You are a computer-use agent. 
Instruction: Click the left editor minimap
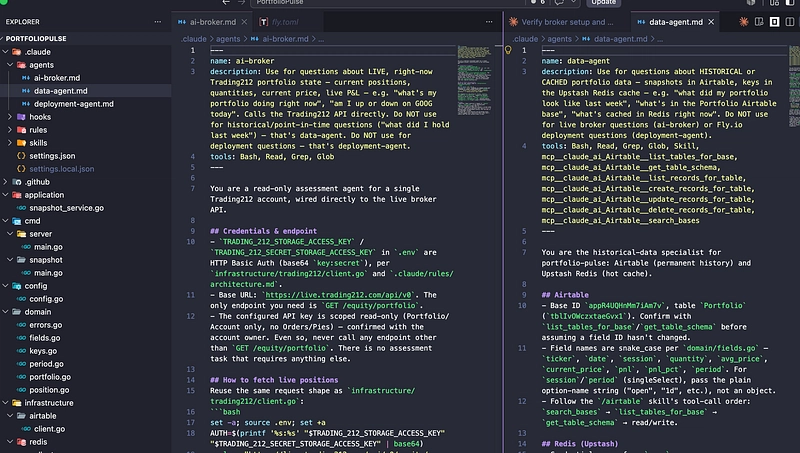pyautogui.click(x=474, y=79)
